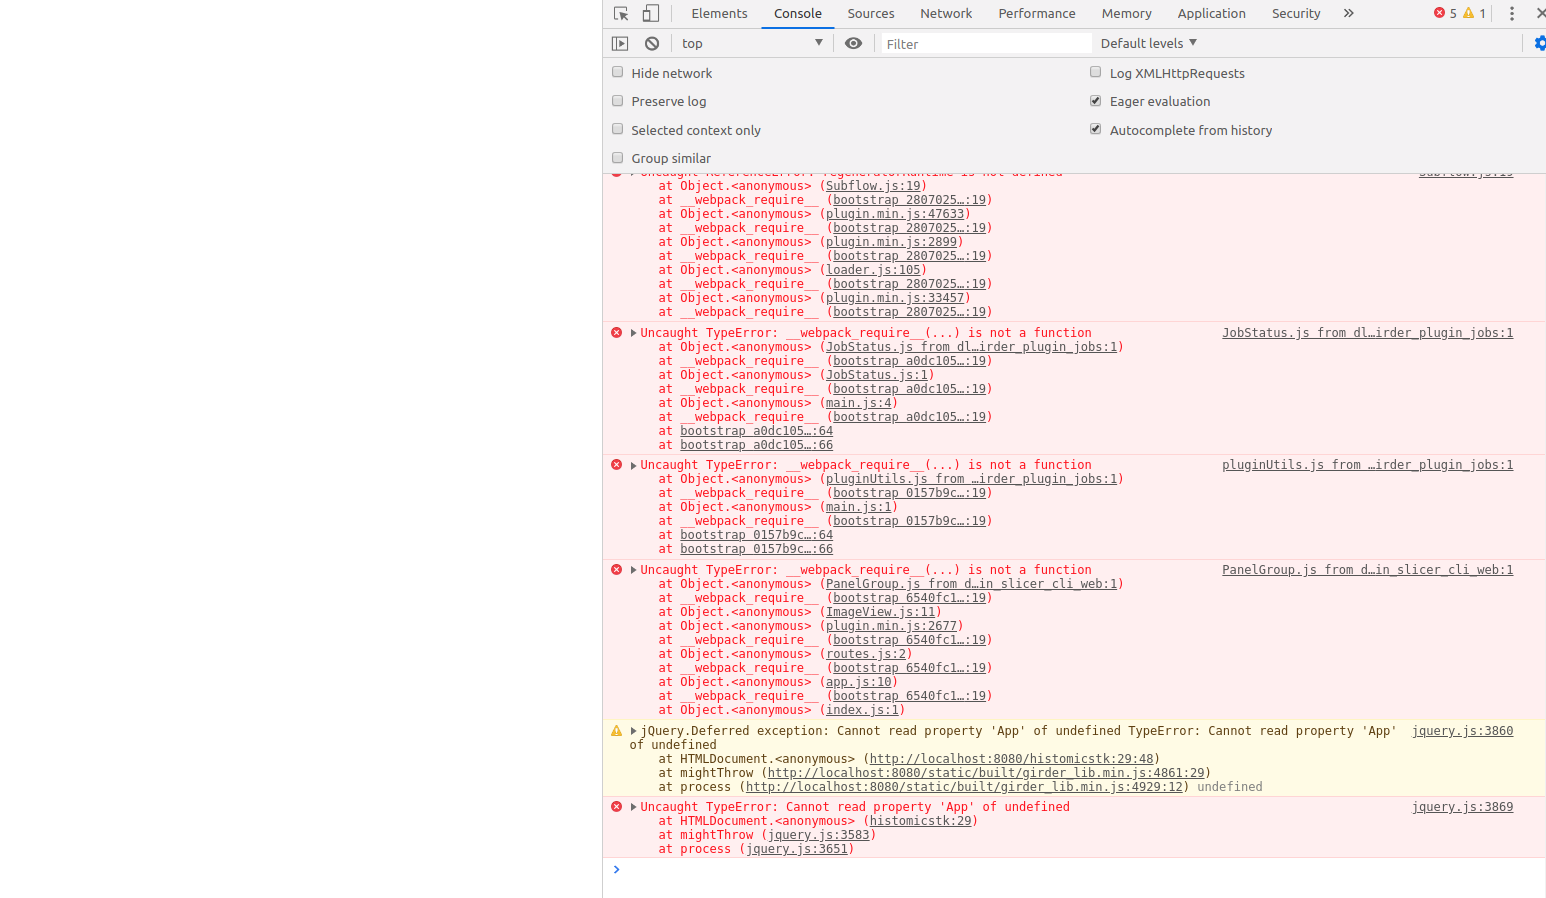Expand the Cannot read property 'App' error

(x=634, y=807)
